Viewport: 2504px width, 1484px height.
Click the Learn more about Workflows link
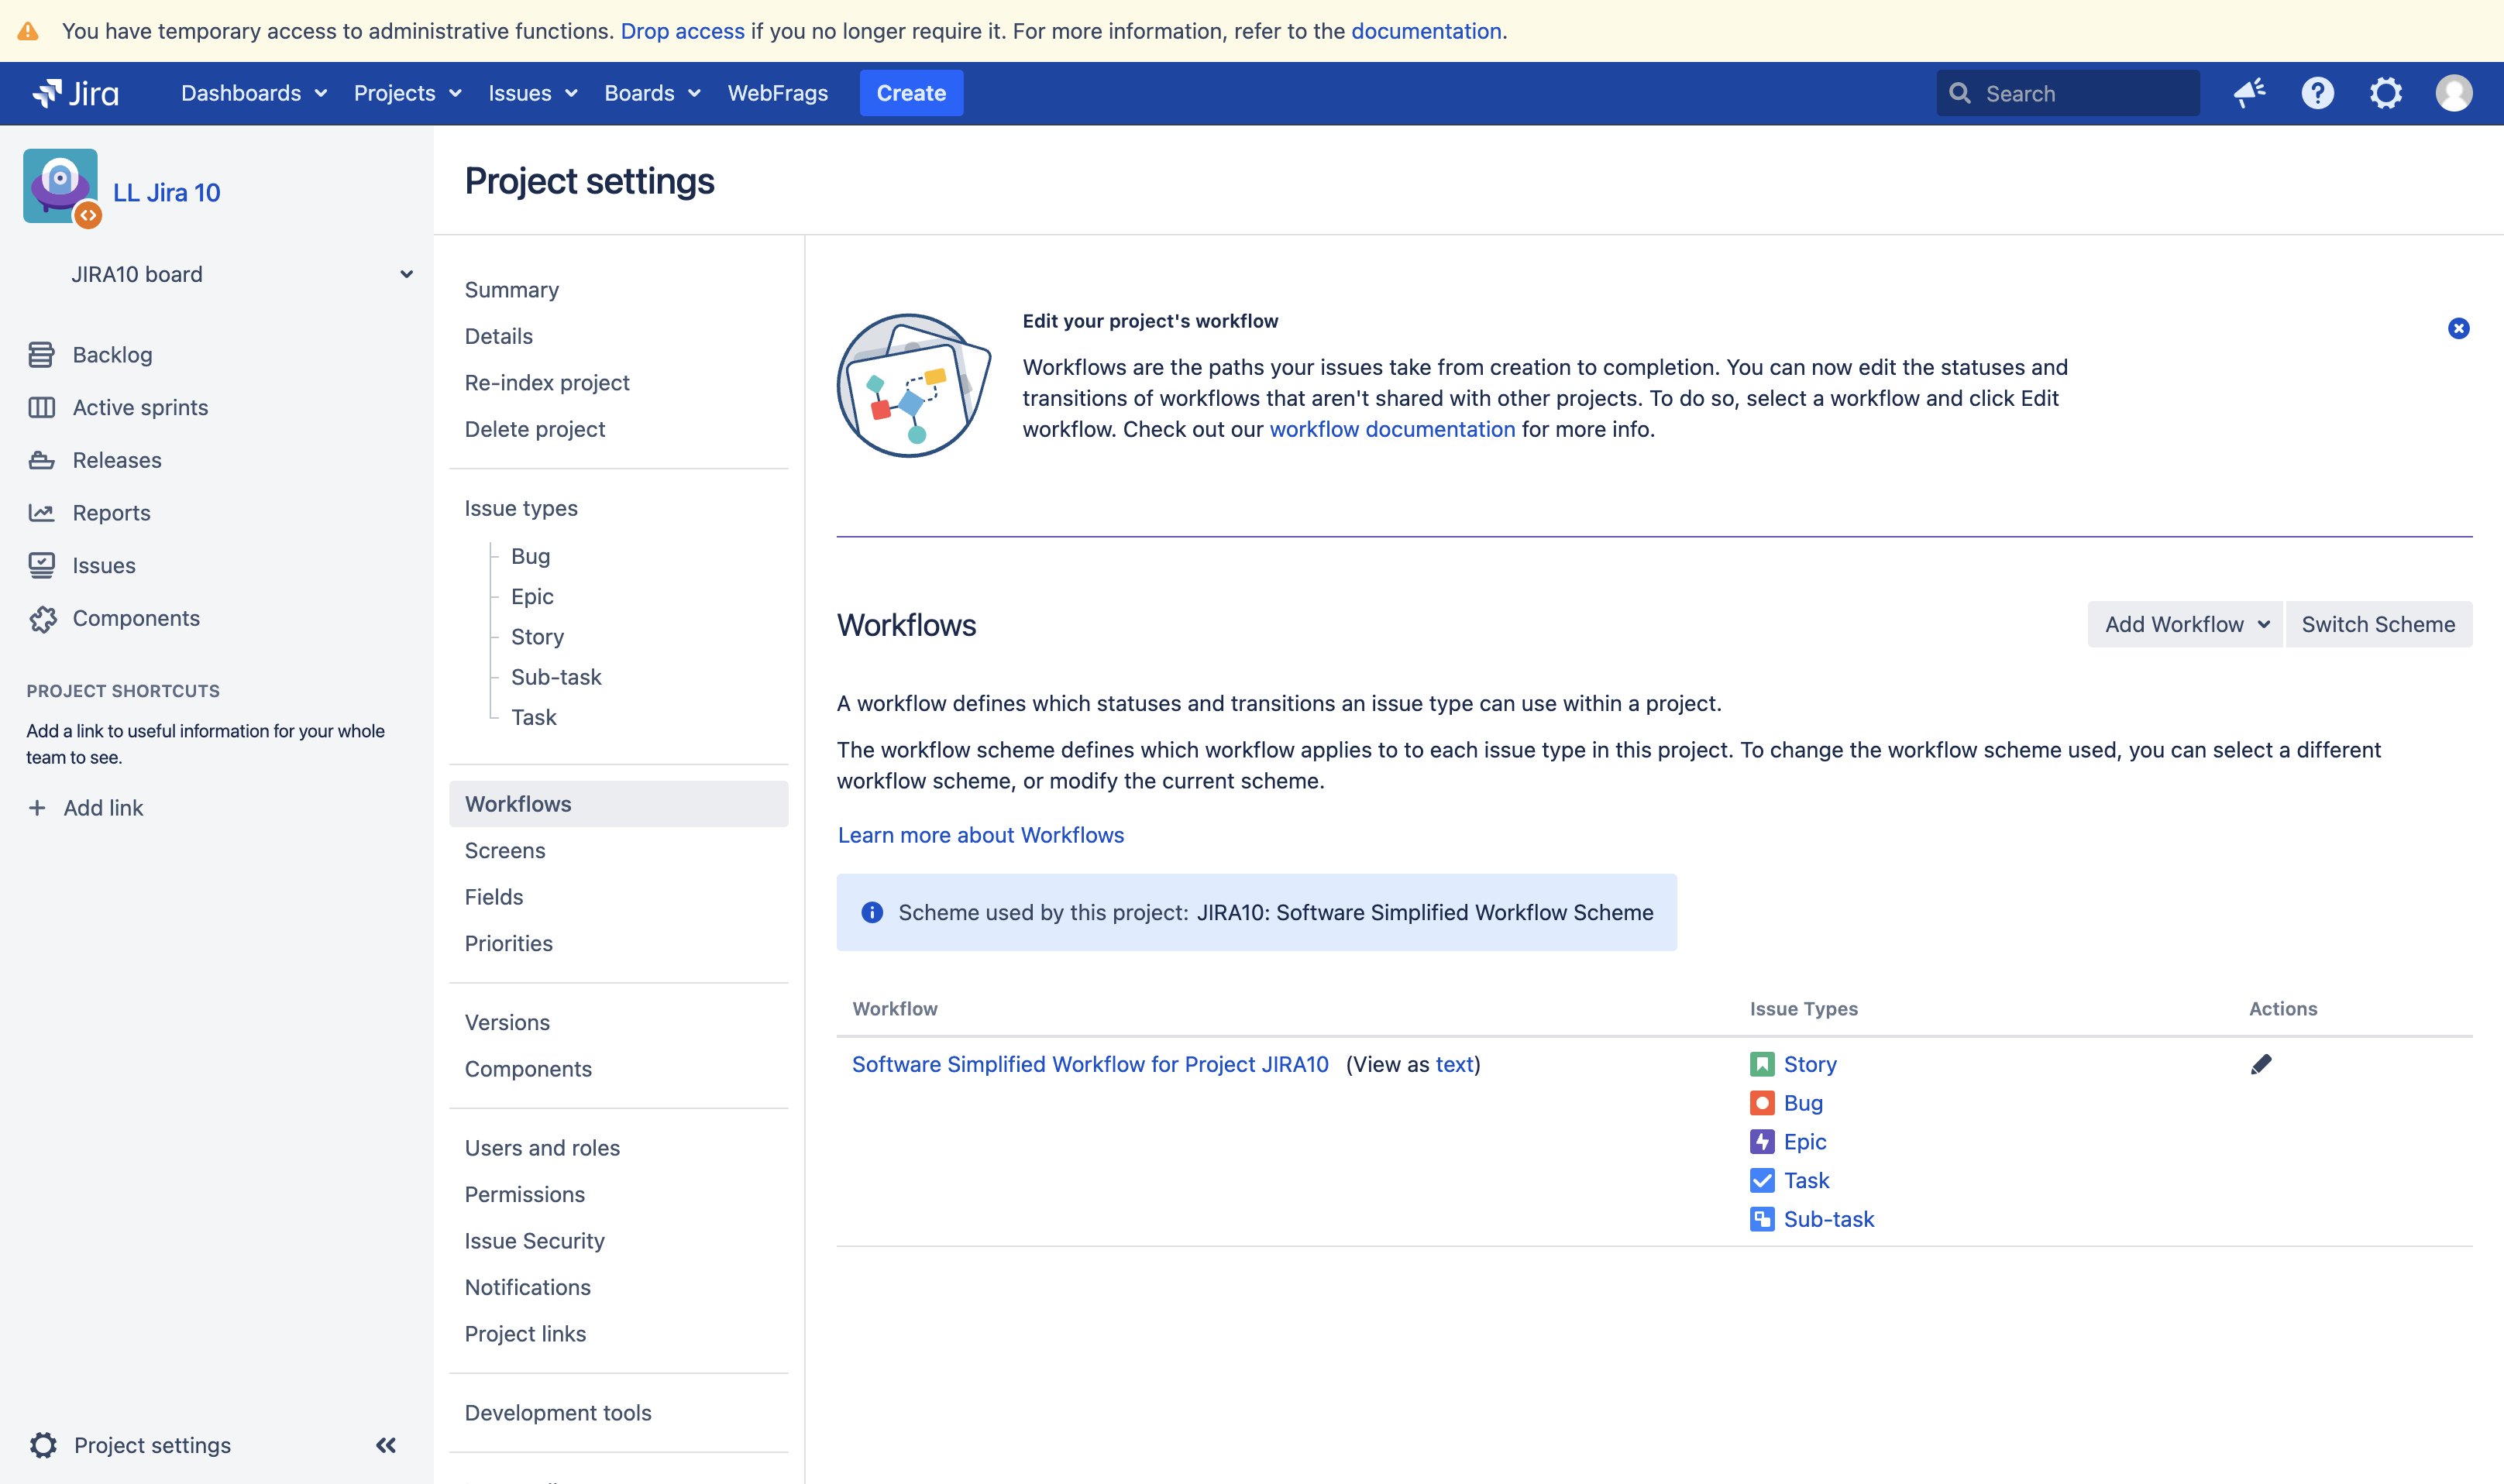tap(981, 834)
